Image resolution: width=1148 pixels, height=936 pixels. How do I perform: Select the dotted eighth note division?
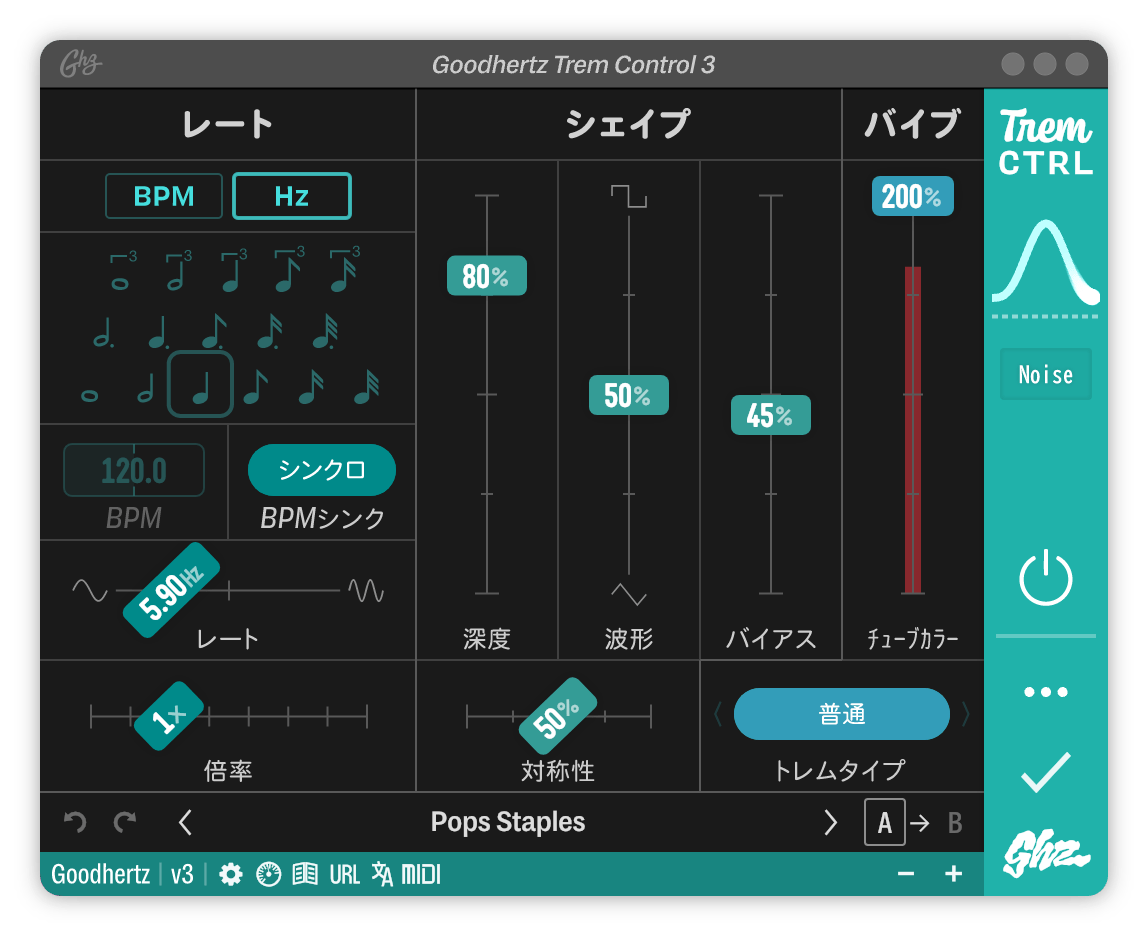[x=214, y=332]
